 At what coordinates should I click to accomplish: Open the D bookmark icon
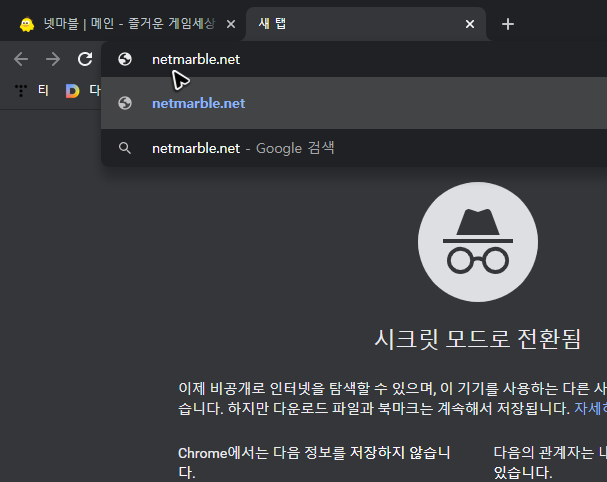coord(72,91)
